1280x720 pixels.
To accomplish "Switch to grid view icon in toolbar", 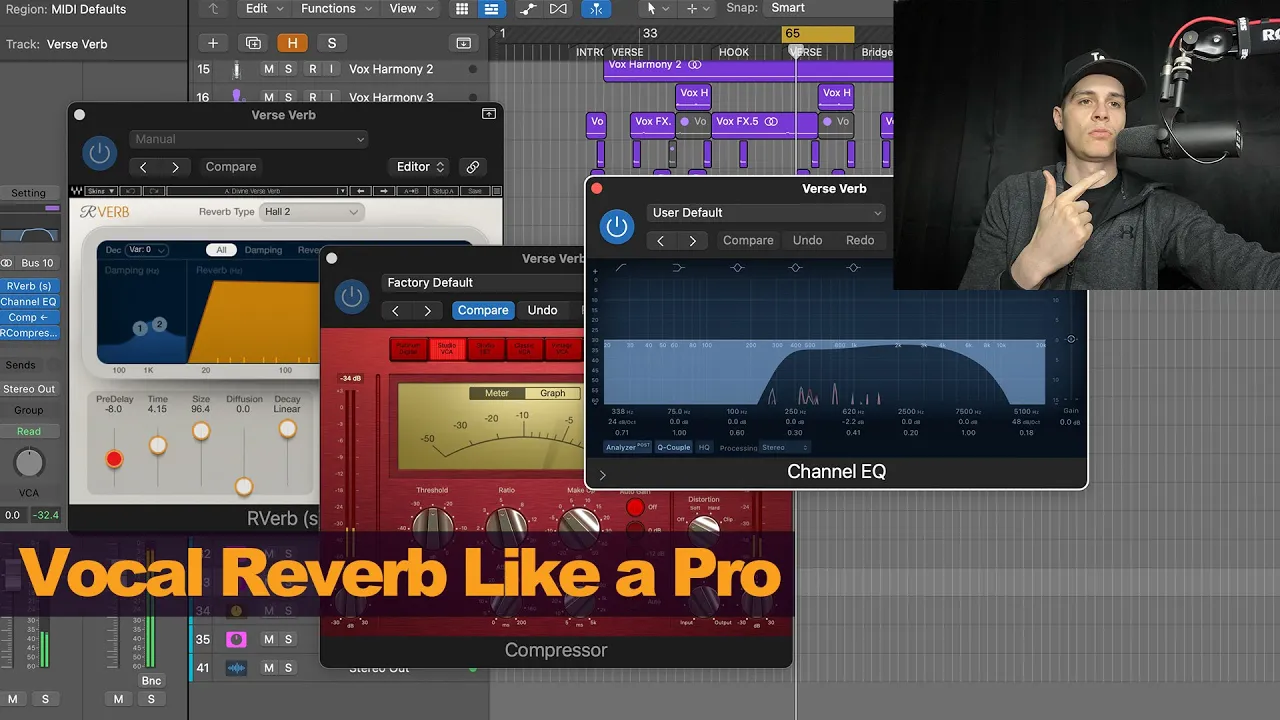I will (x=462, y=9).
